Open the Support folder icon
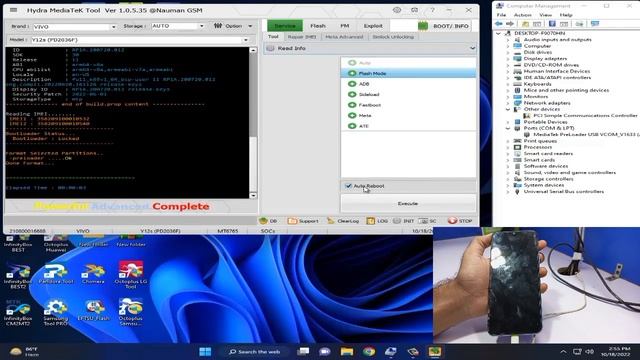The width and height of the screenshot is (640, 360). [x=292, y=221]
